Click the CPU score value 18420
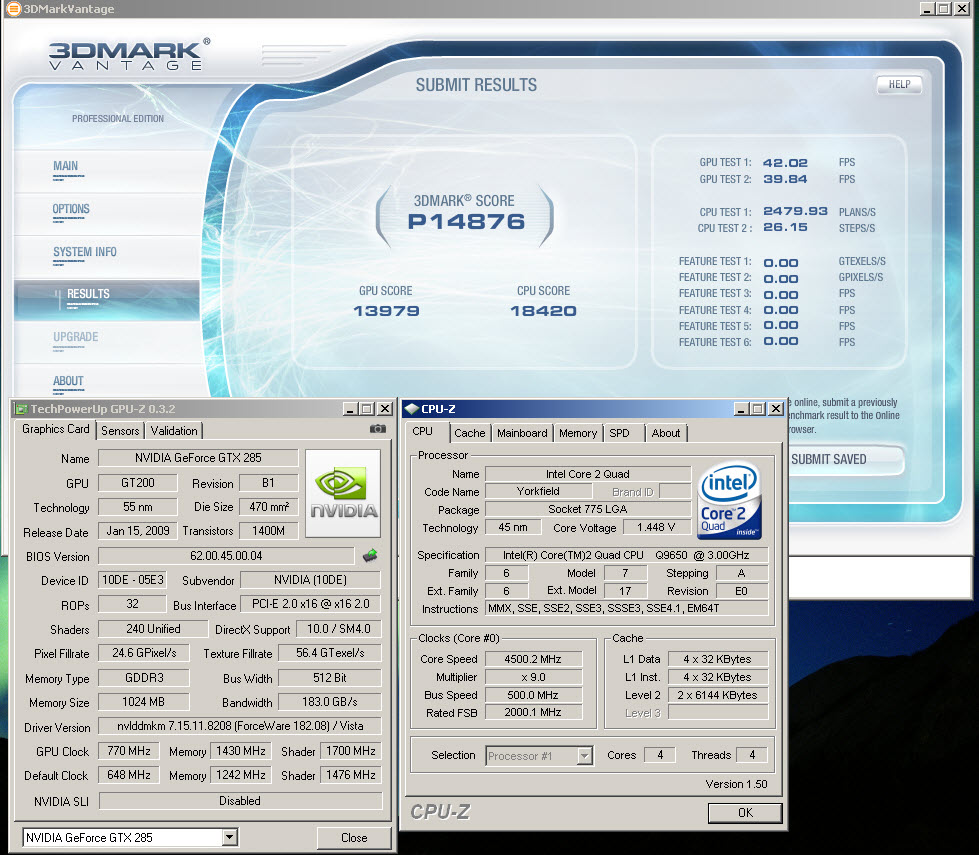Screen dimensions: 979x855 pos(543,311)
